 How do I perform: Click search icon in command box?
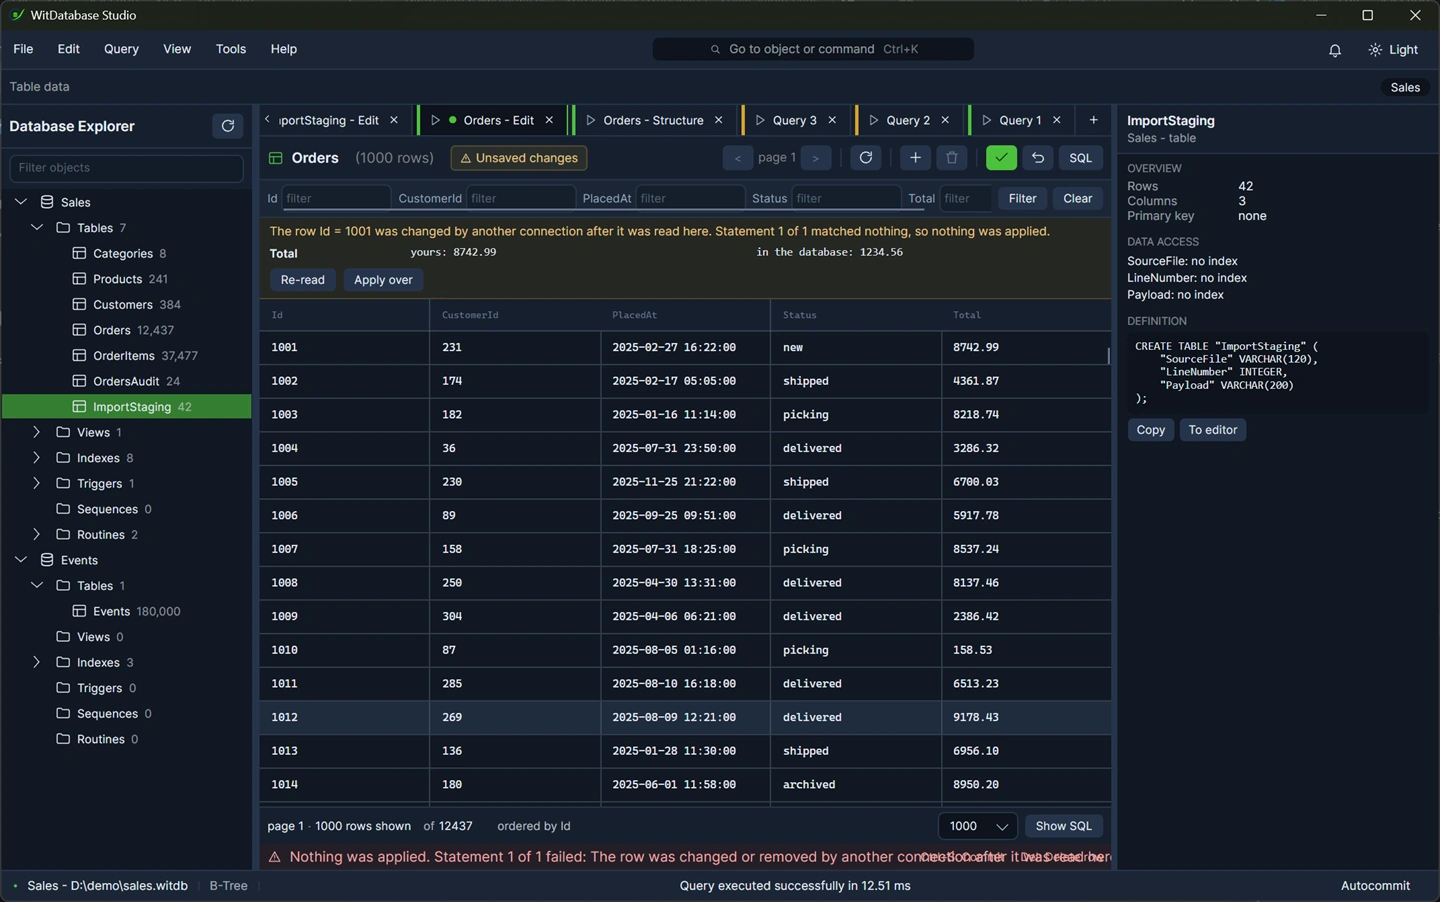[x=715, y=49]
